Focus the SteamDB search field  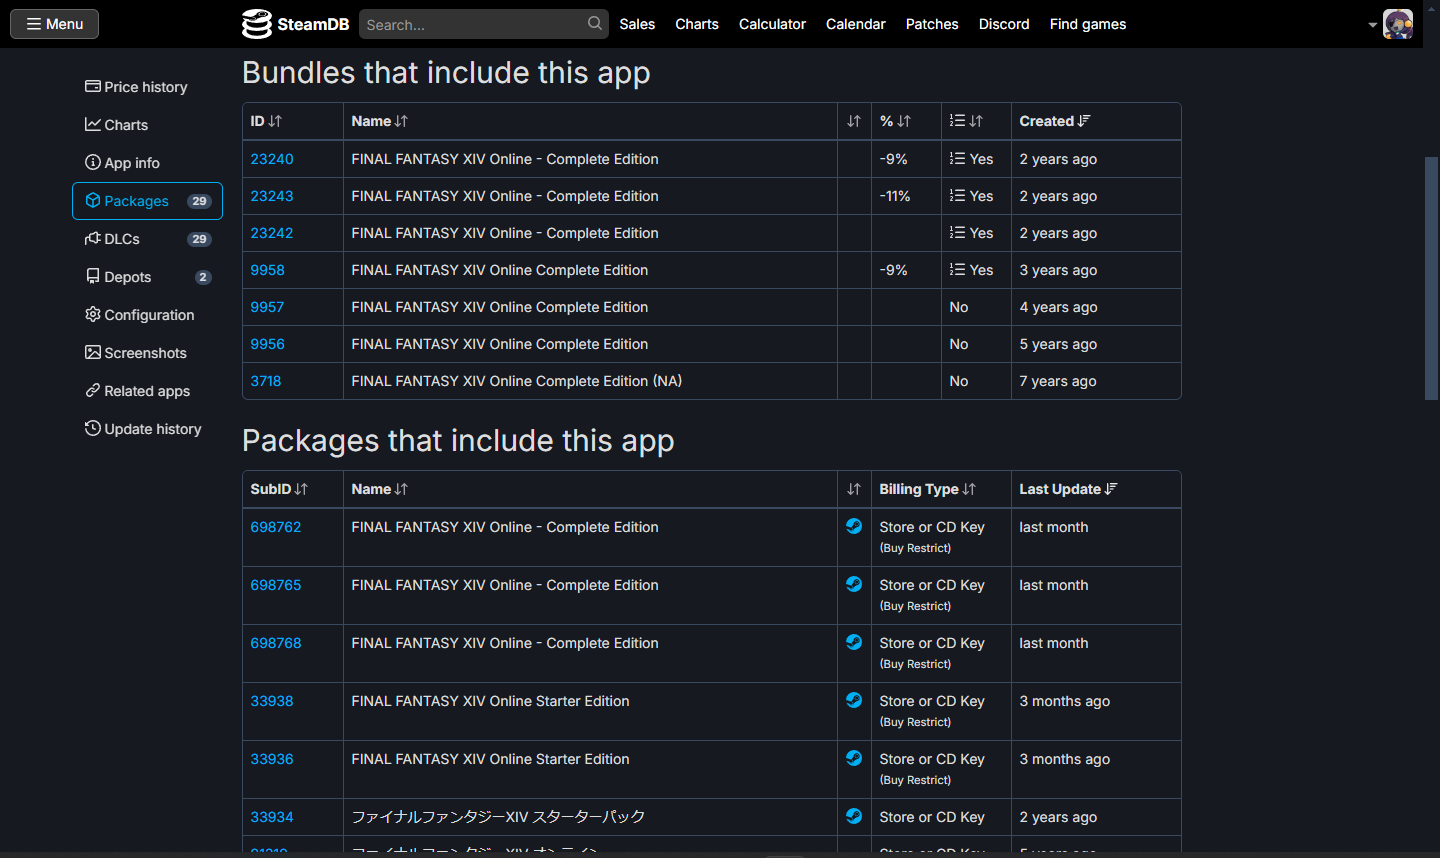[475, 24]
